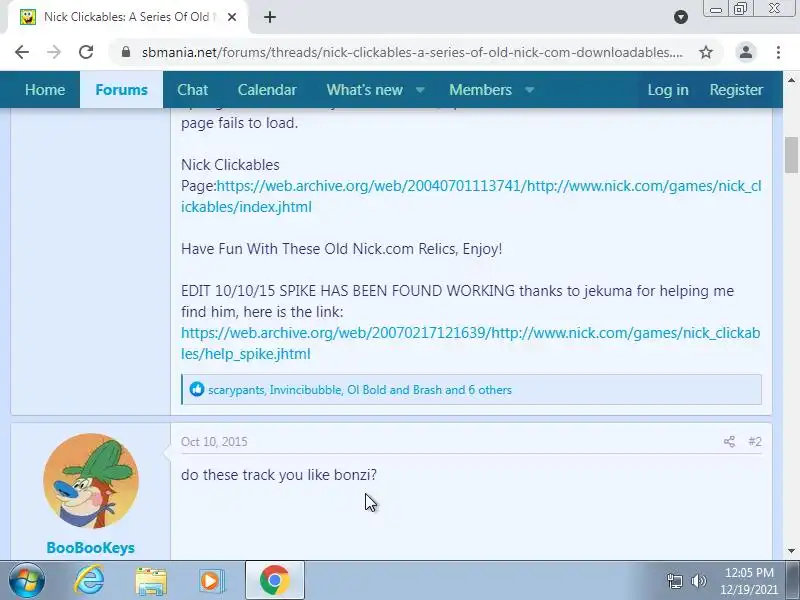Click '6 others' in likes list
The image size is (800, 600).
click(490, 390)
